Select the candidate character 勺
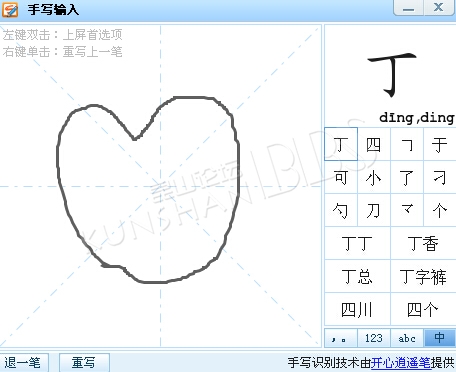 click(341, 210)
